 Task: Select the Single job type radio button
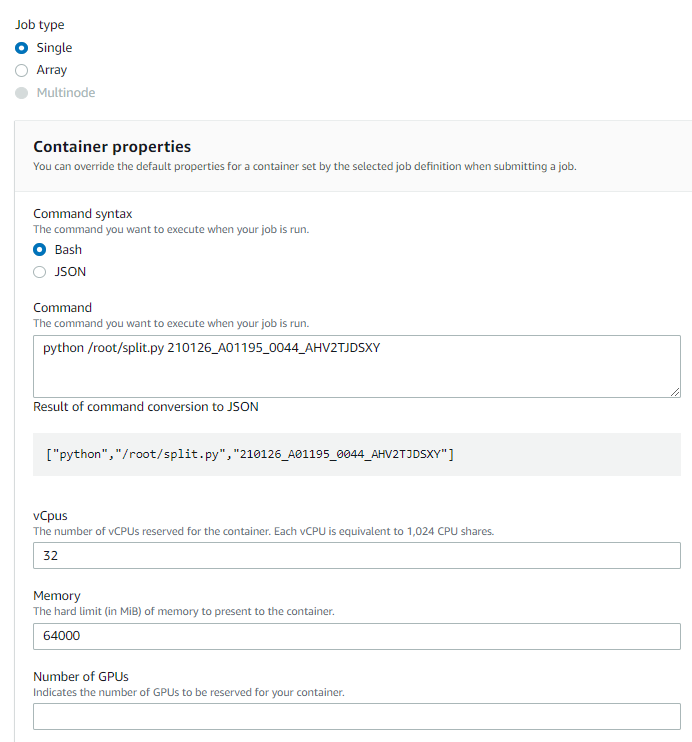[22, 48]
